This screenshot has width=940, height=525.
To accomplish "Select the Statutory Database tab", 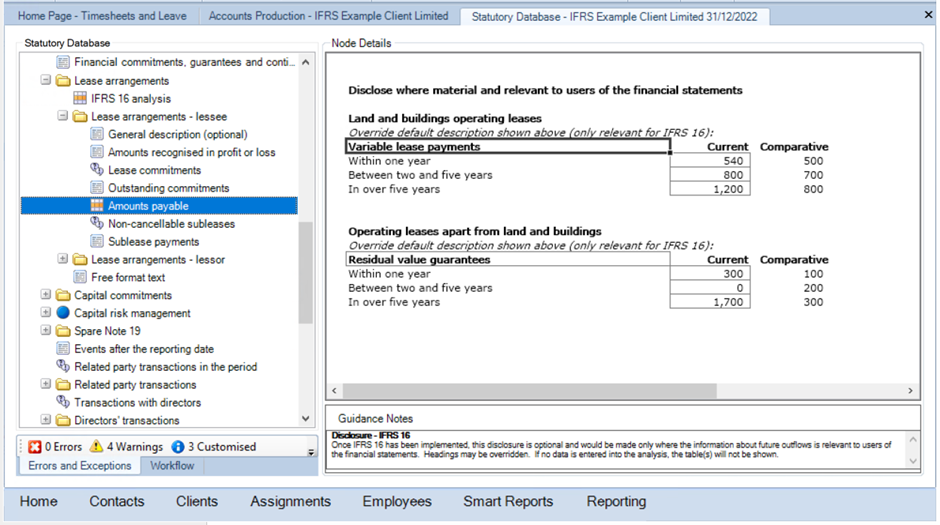I will pos(614,17).
